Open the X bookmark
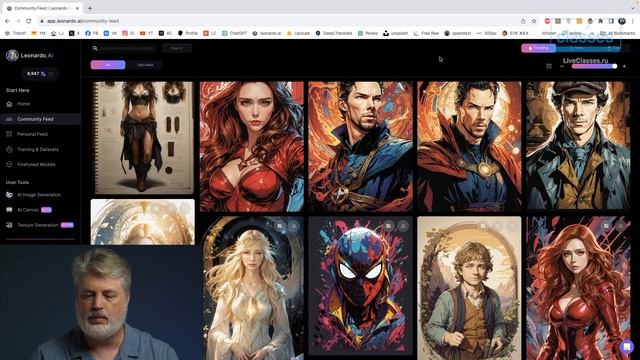The width and height of the screenshot is (640, 360). tap(74, 33)
